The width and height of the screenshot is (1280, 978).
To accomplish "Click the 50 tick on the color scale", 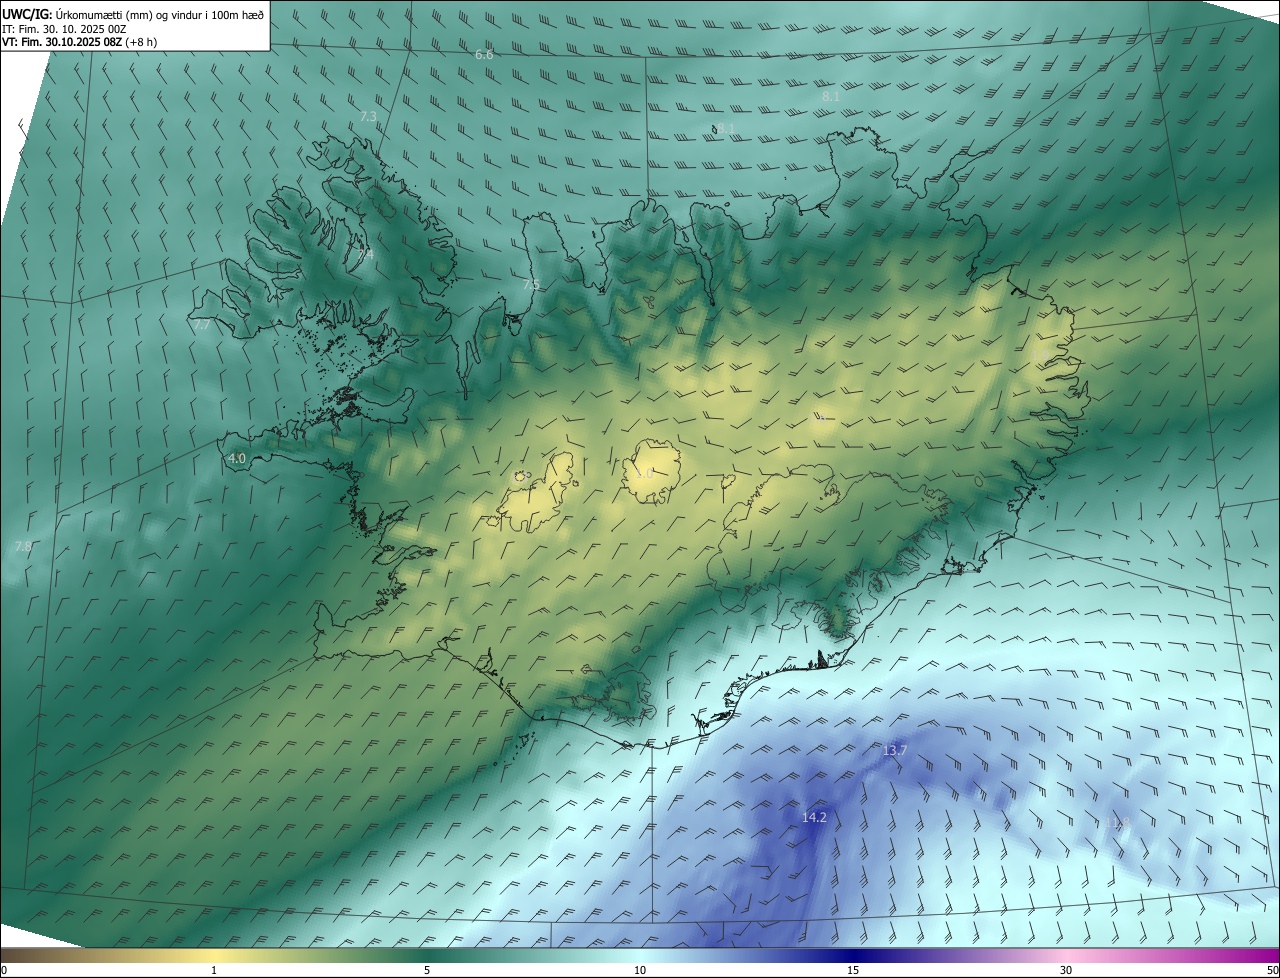I will (1272, 971).
